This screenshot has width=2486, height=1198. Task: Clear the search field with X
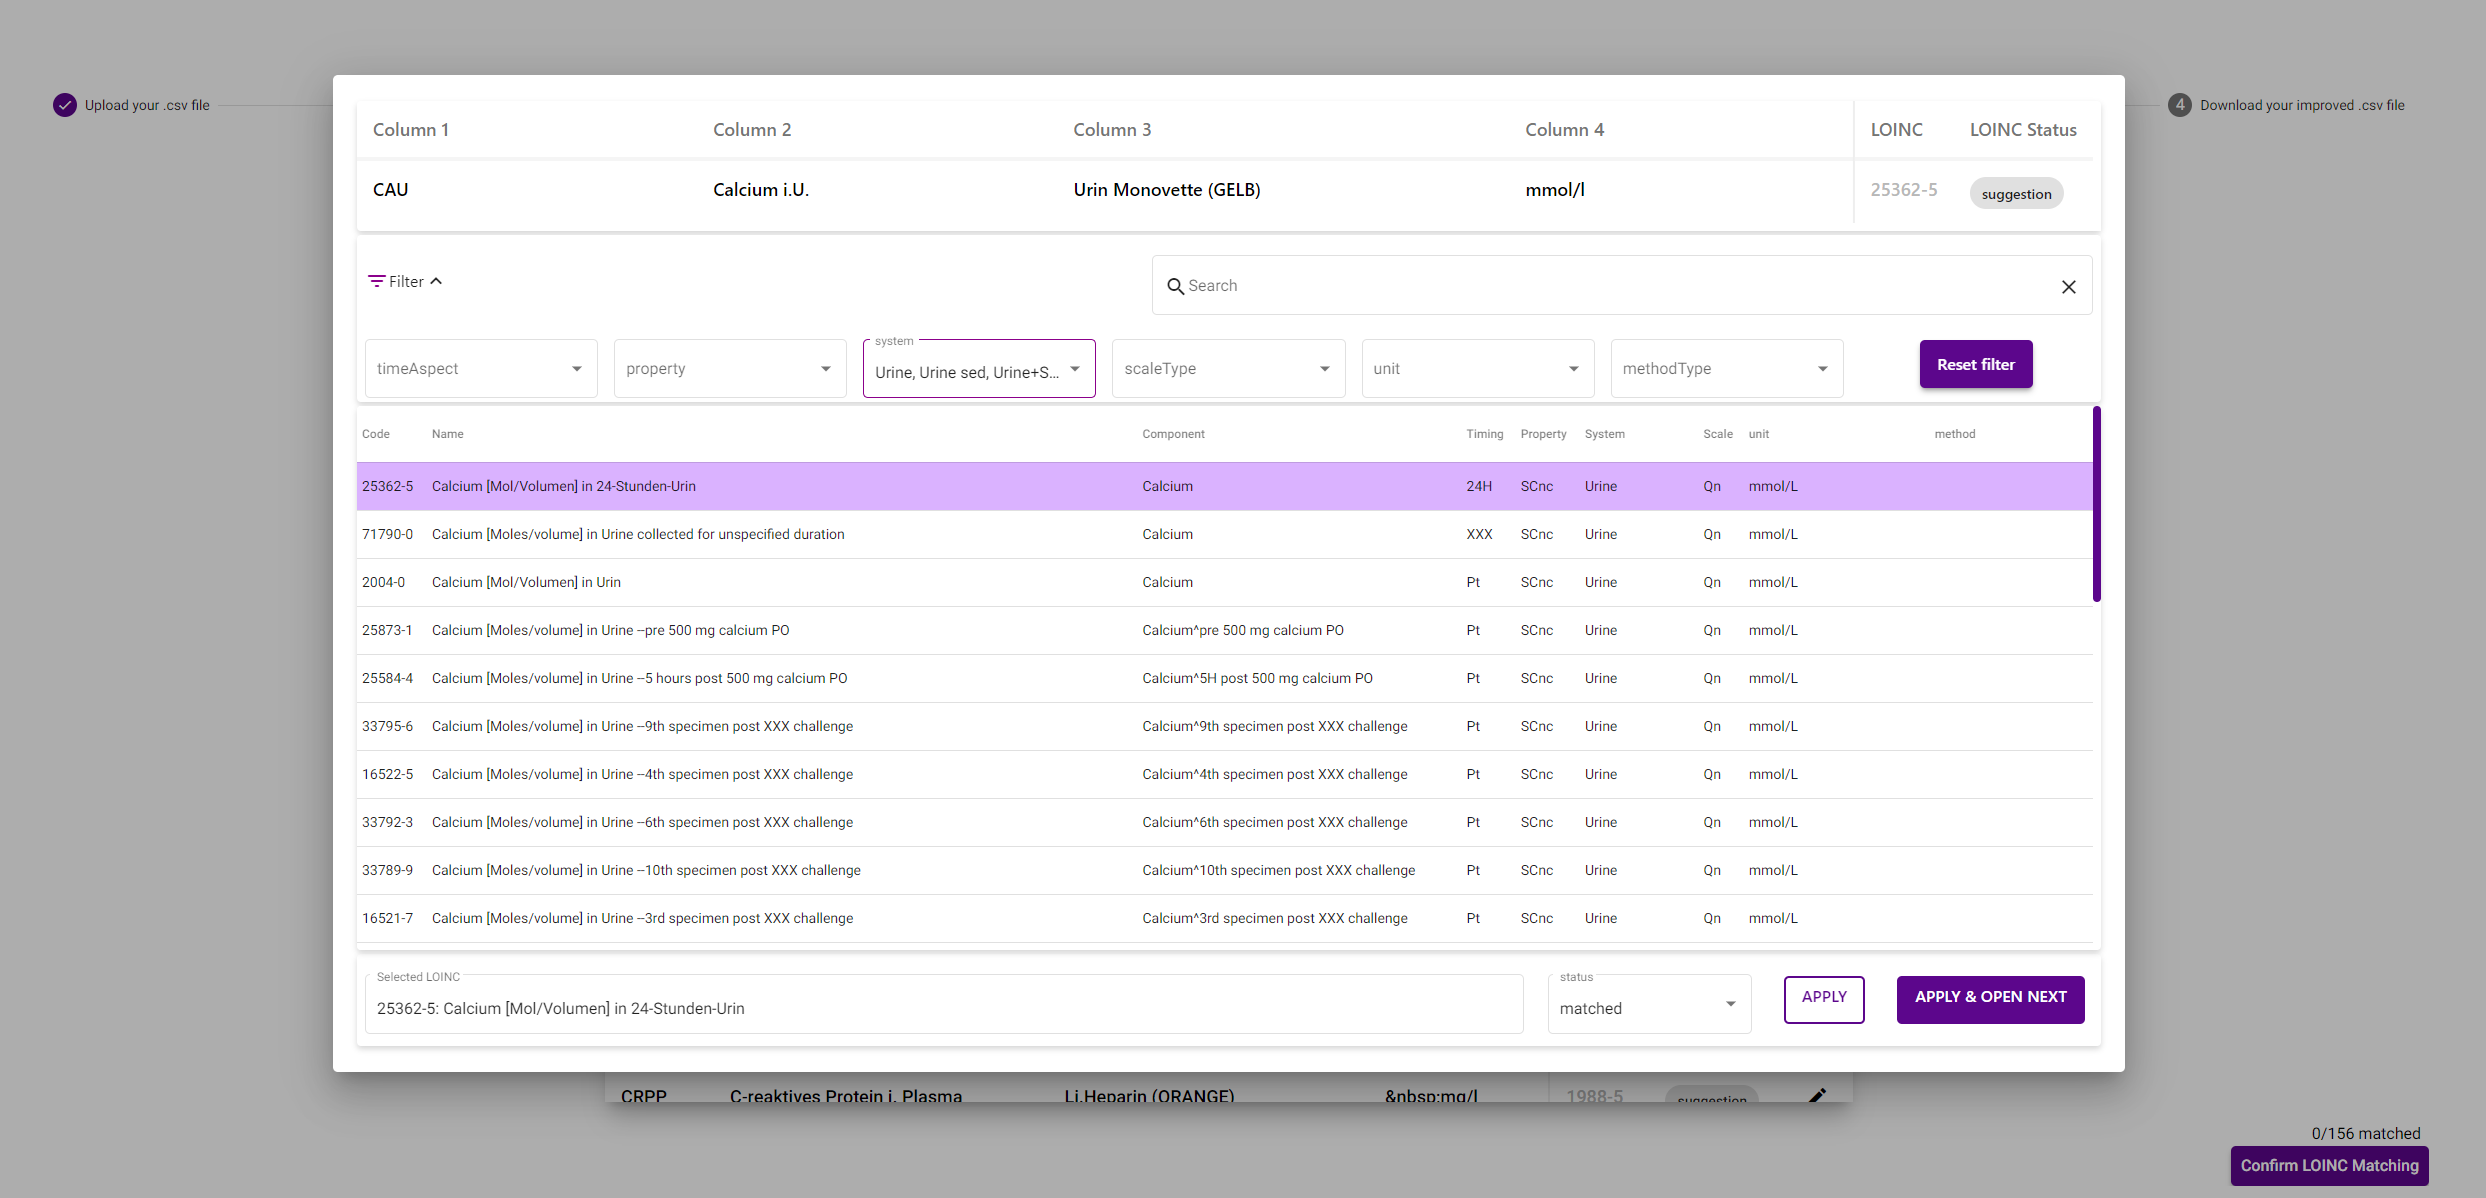[x=2068, y=287]
